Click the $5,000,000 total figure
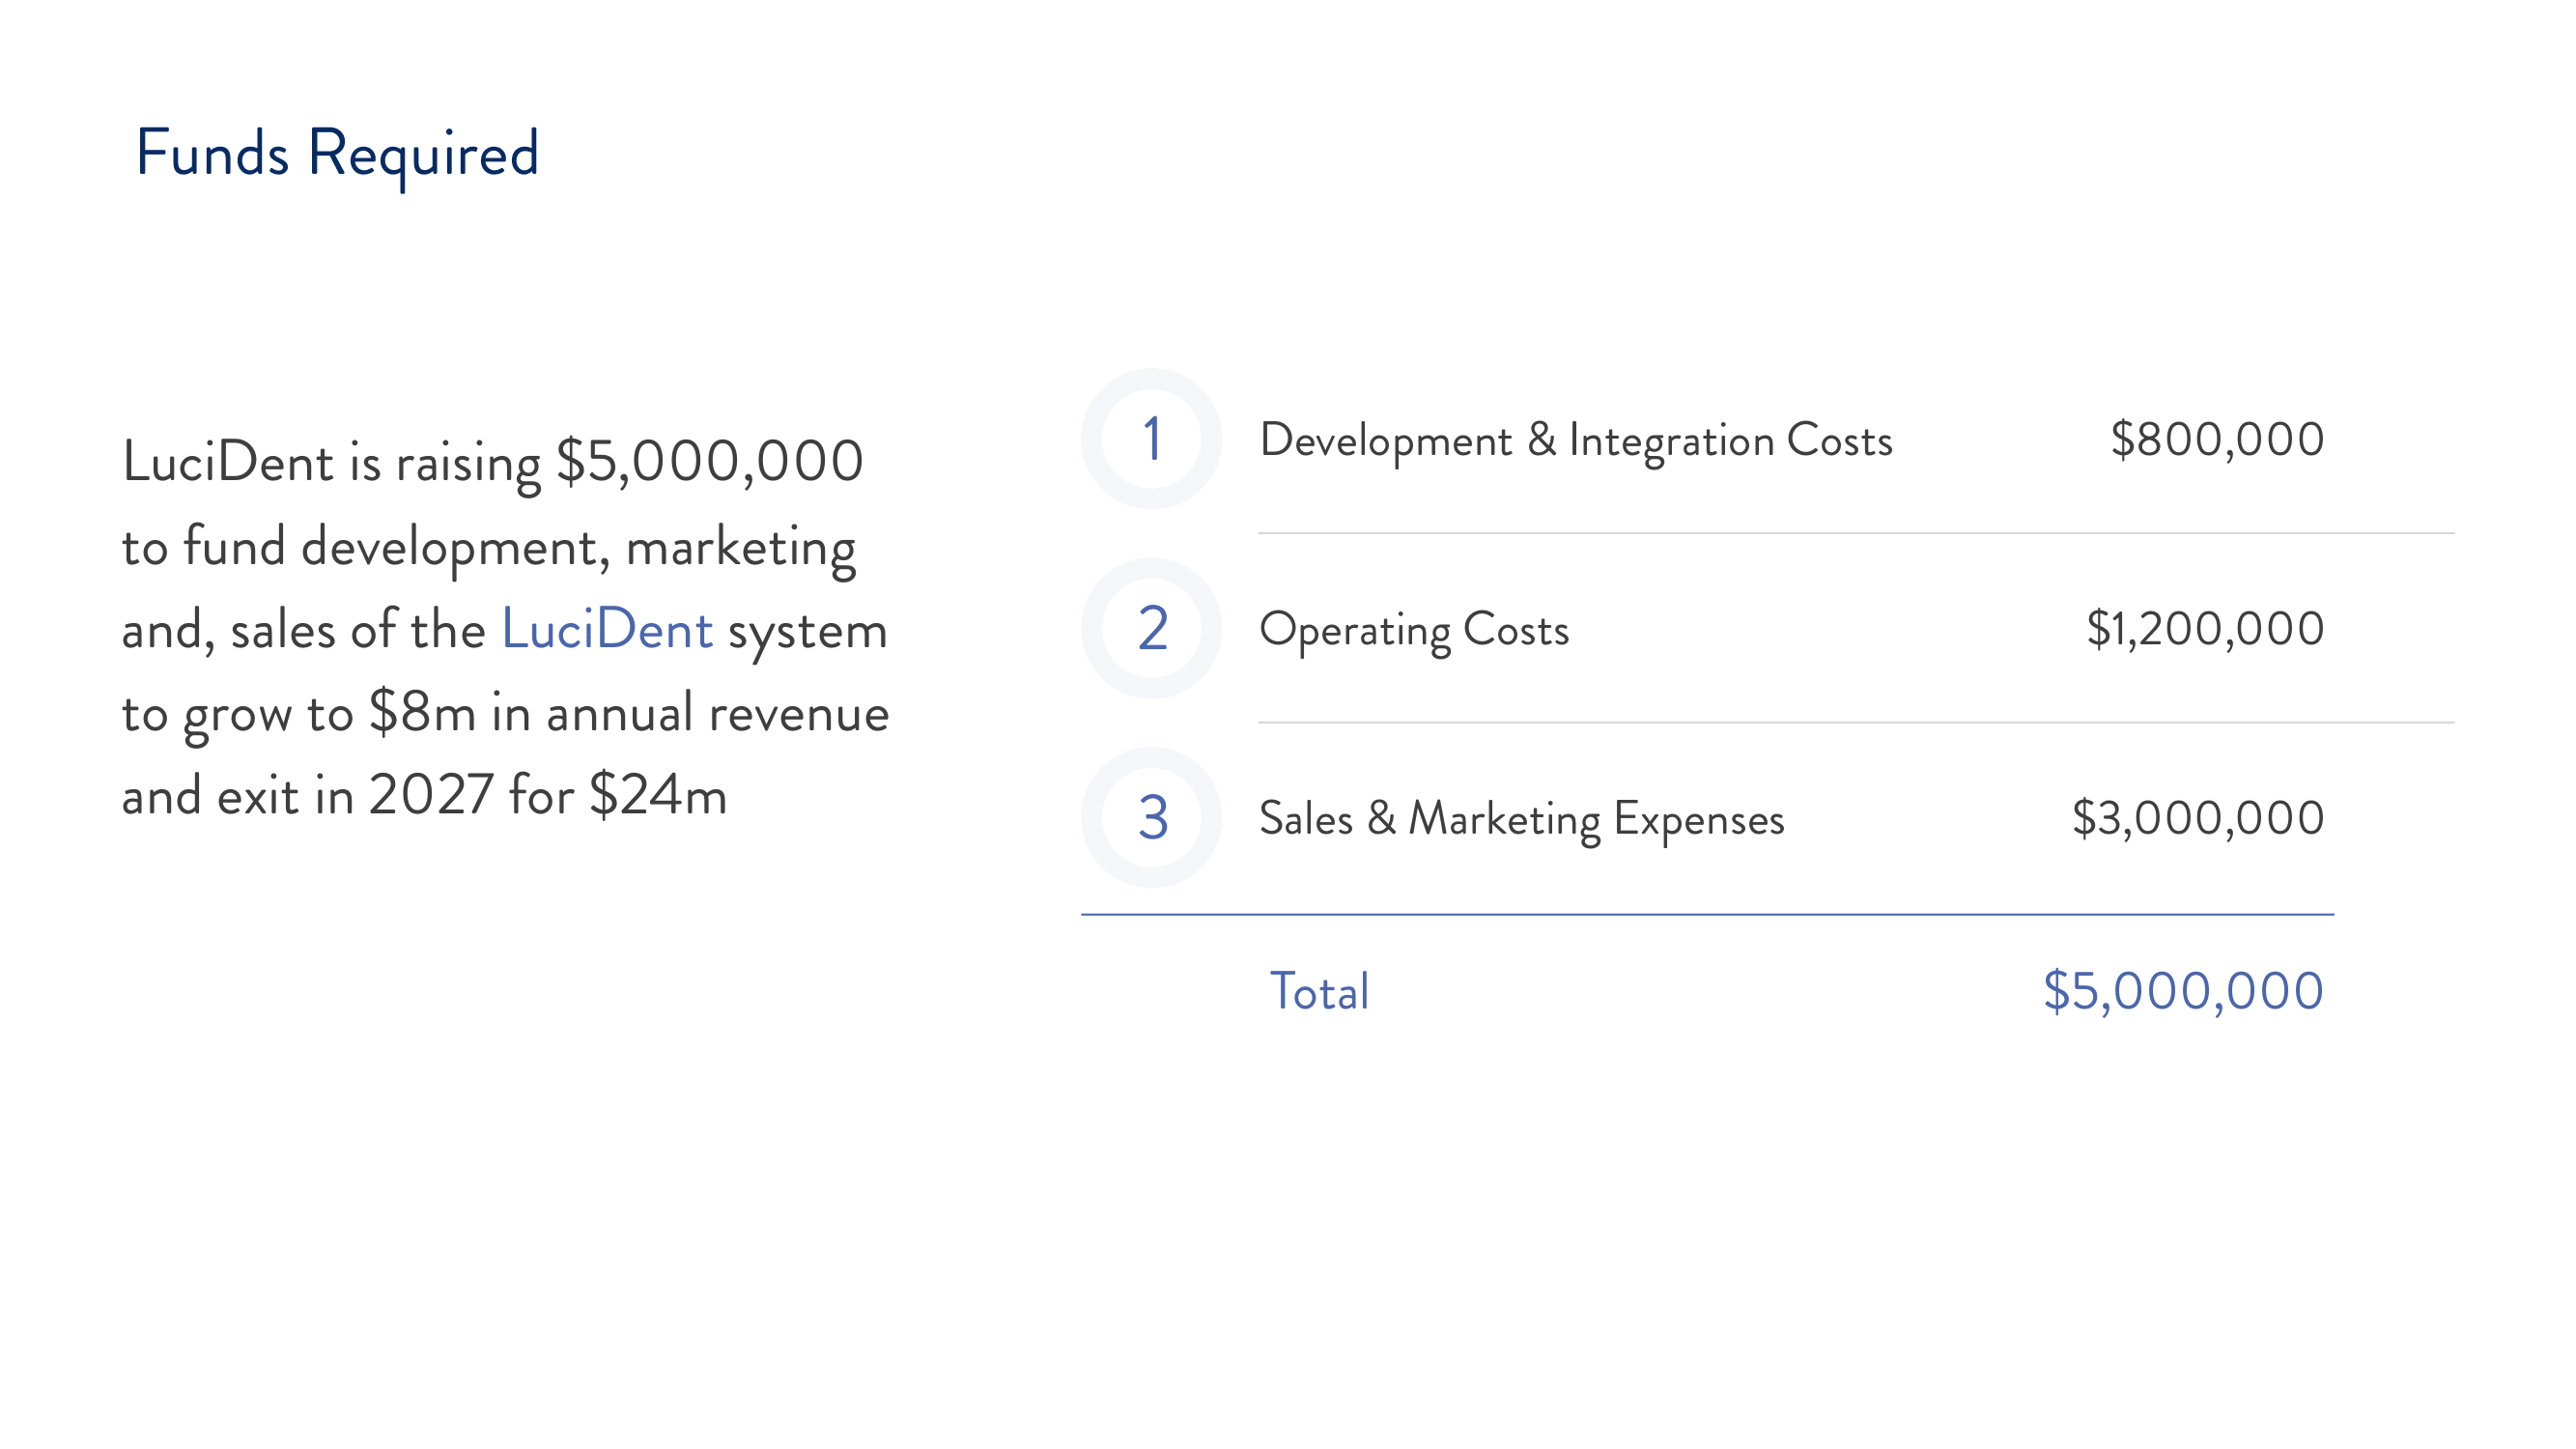Image resolution: width=2576 pixels, height=1449 pixels. pyautogui.click(x=2180, y=991)
